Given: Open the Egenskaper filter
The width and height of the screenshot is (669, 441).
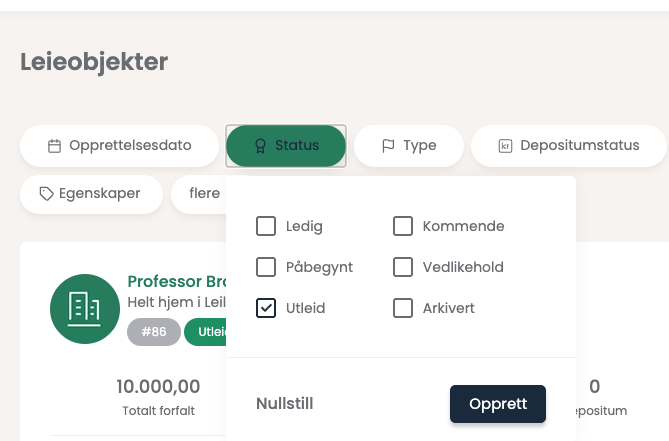Looking at the screenshot, I should 91,193.
